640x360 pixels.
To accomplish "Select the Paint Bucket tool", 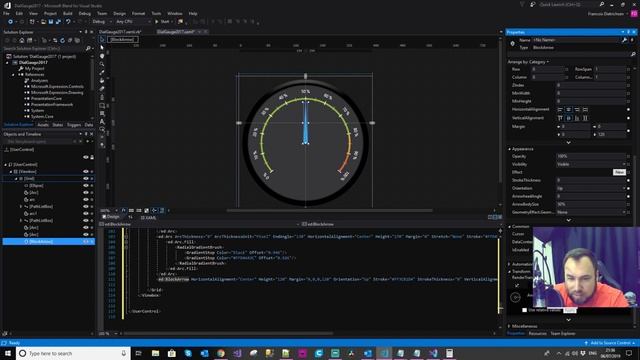I will click(x=102, y=80).
